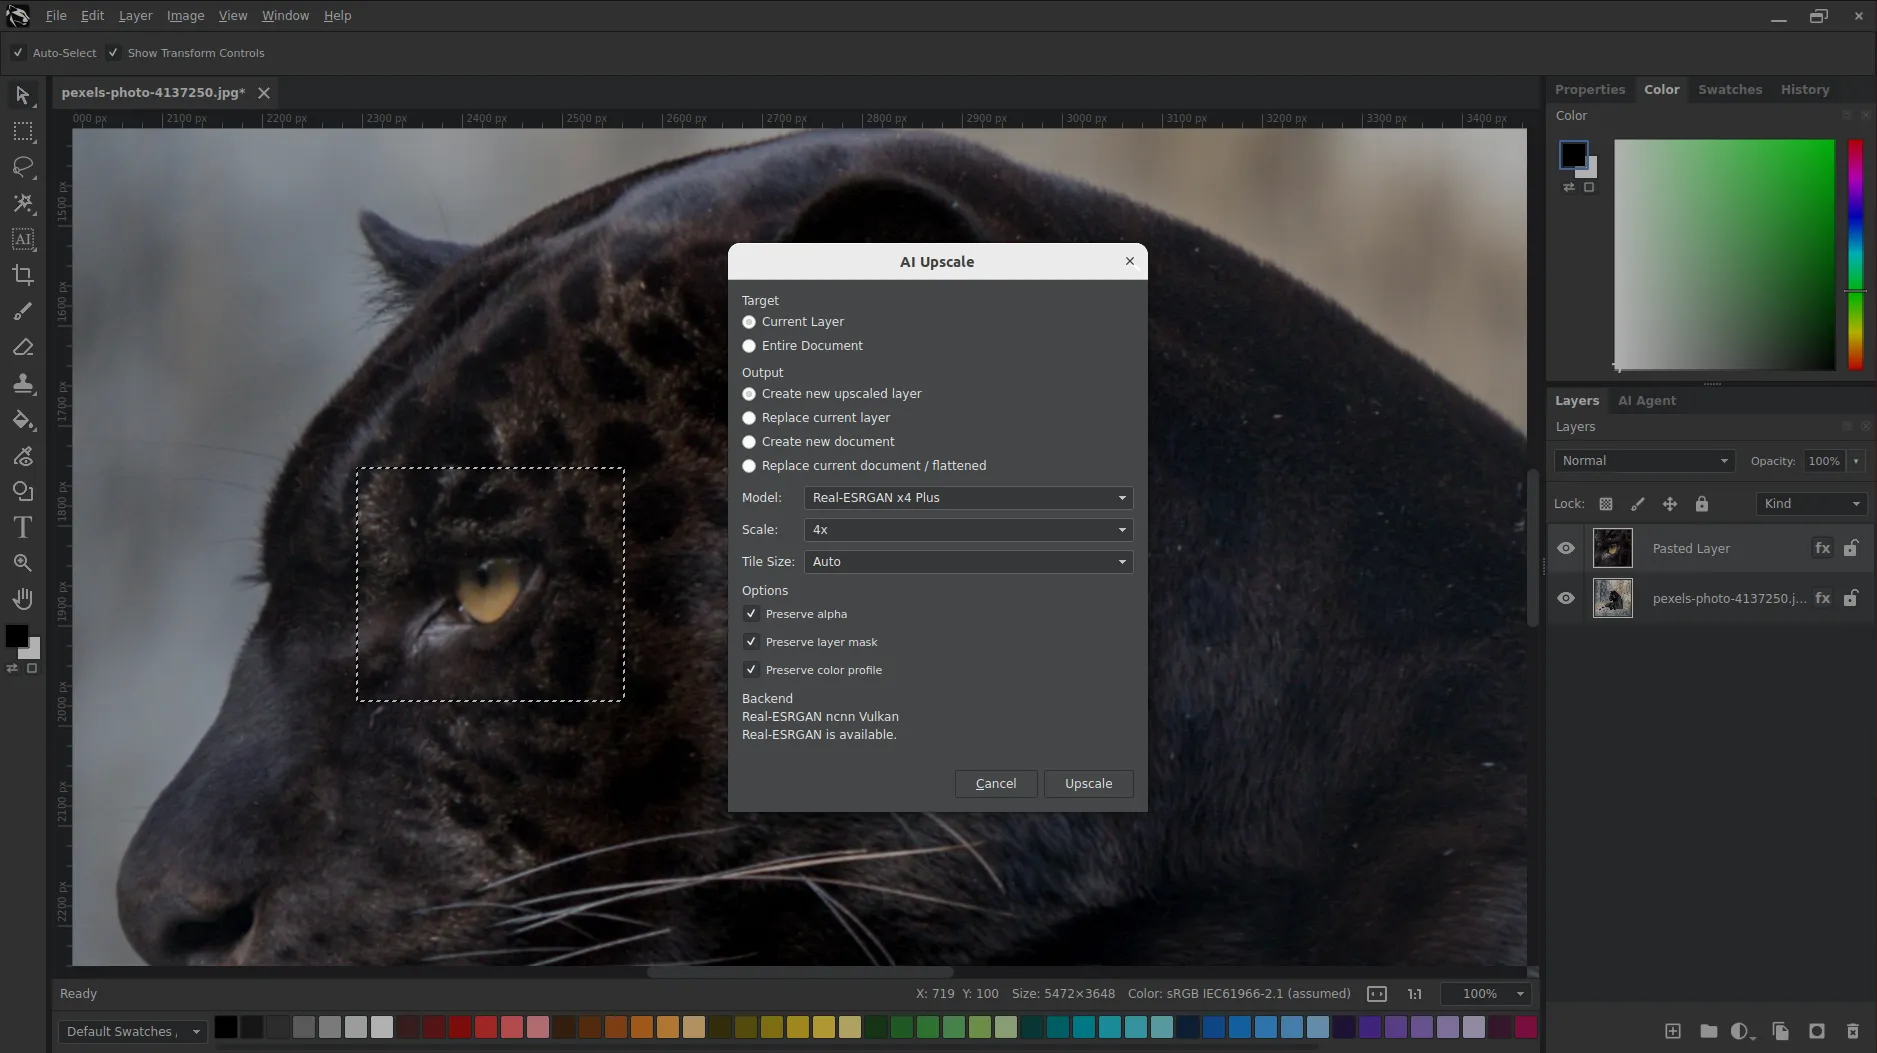Screen dimensions: 1877x1053
Task: Close the AI Upscale dialog
Action: click(1130, 261)
